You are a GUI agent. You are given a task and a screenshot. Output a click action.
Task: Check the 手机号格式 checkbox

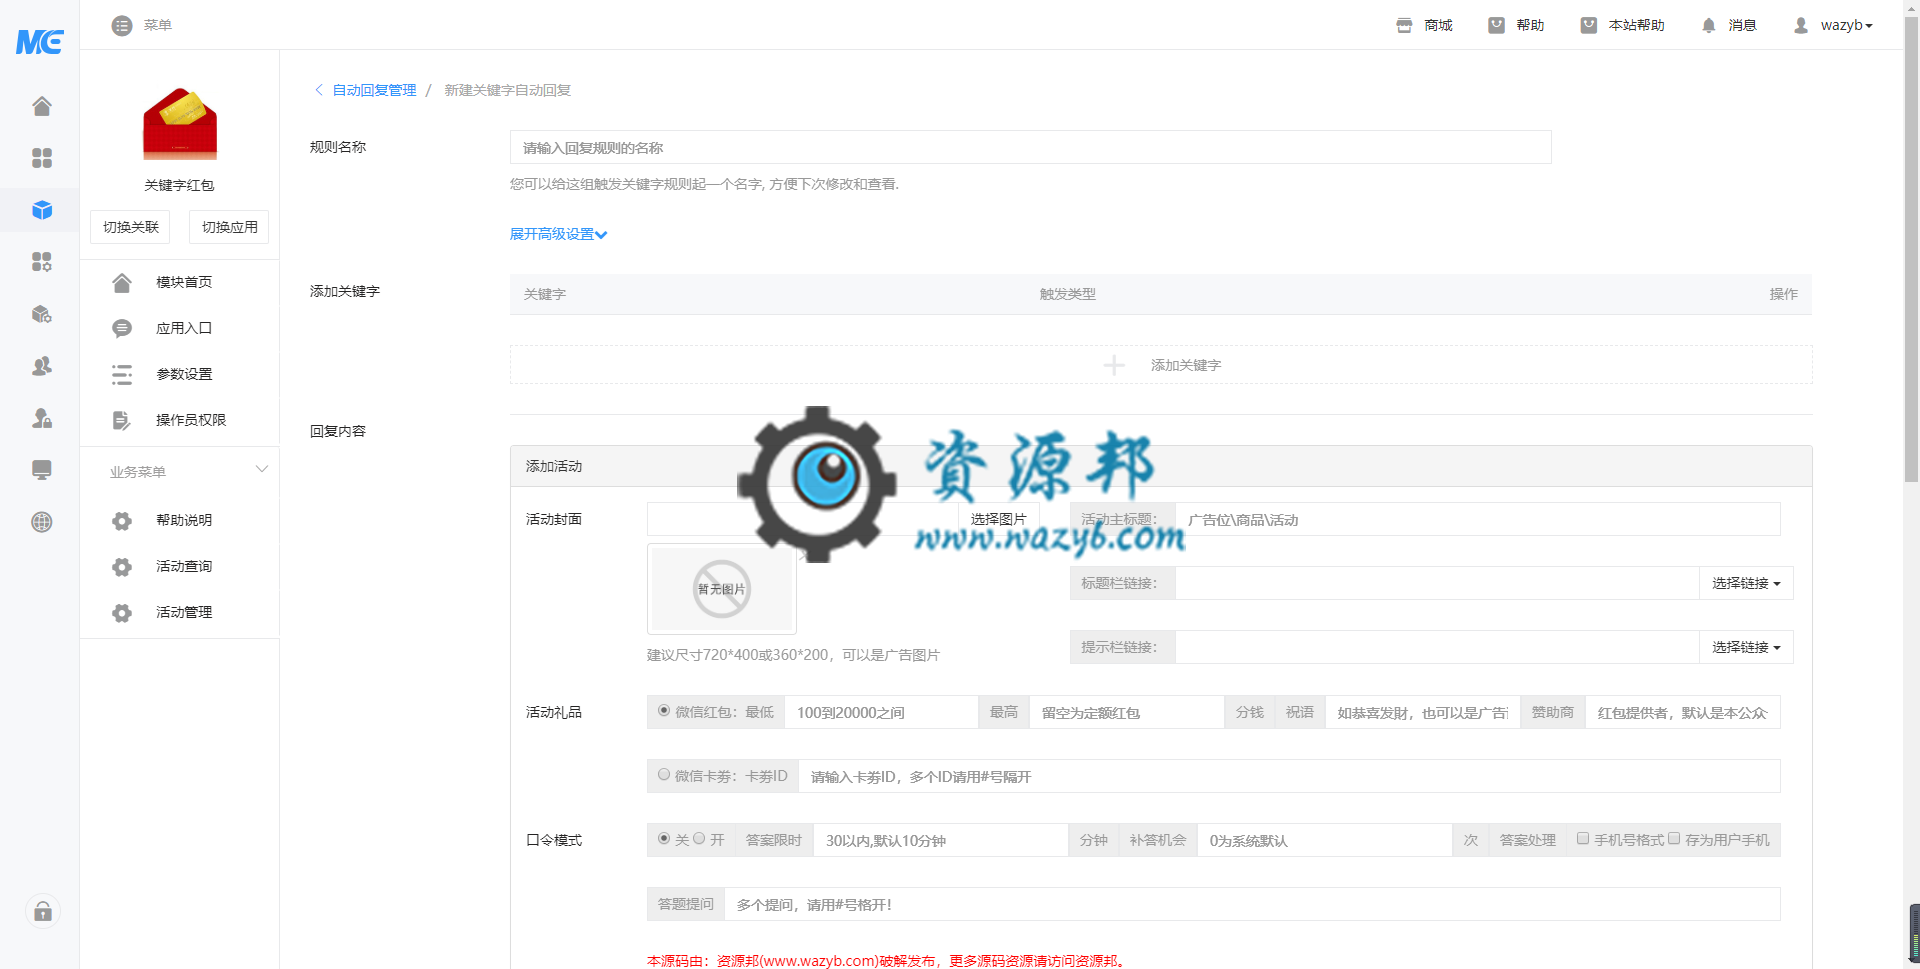click(1583, 839)
